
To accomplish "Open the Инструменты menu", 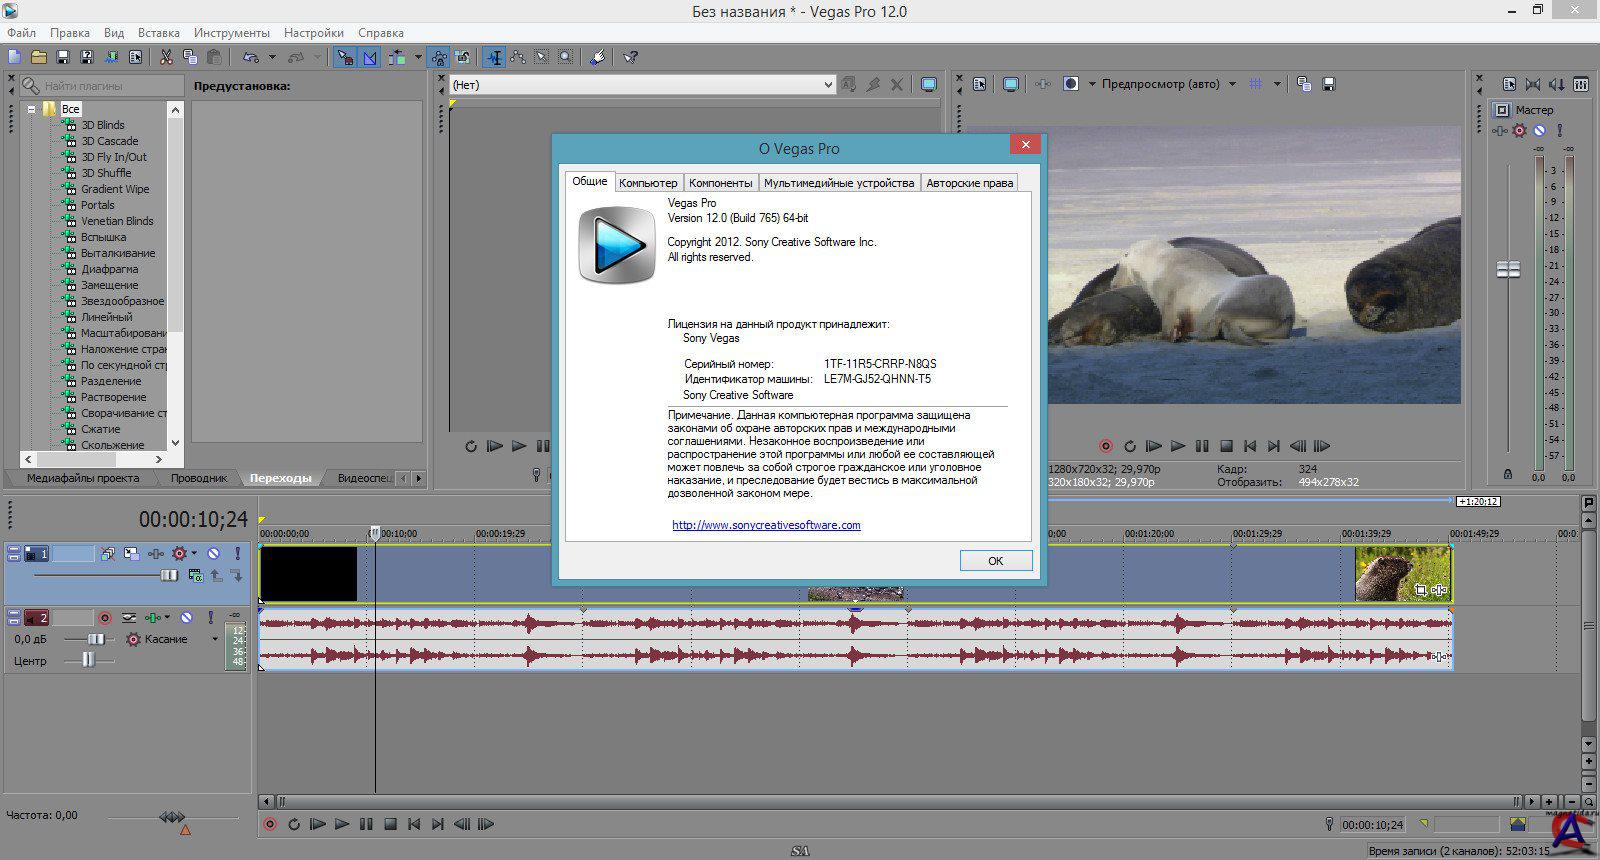I will pyautogui.click(x=231, y=33).
